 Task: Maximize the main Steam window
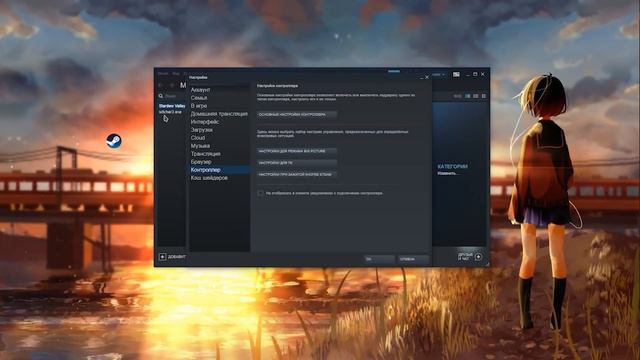(475, 74)
